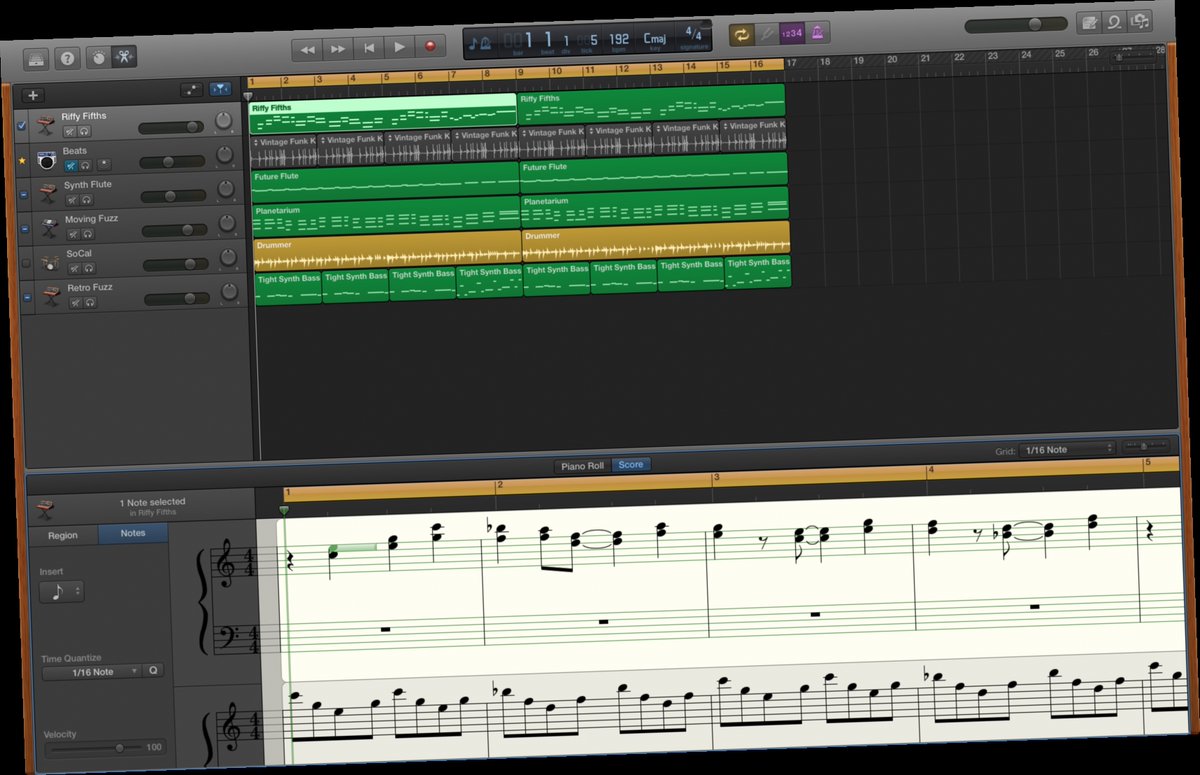Switch to the Piano Roll tab
Image resolution: width=1200 pixels, height=775 pixels.
[x=582, y=466]
